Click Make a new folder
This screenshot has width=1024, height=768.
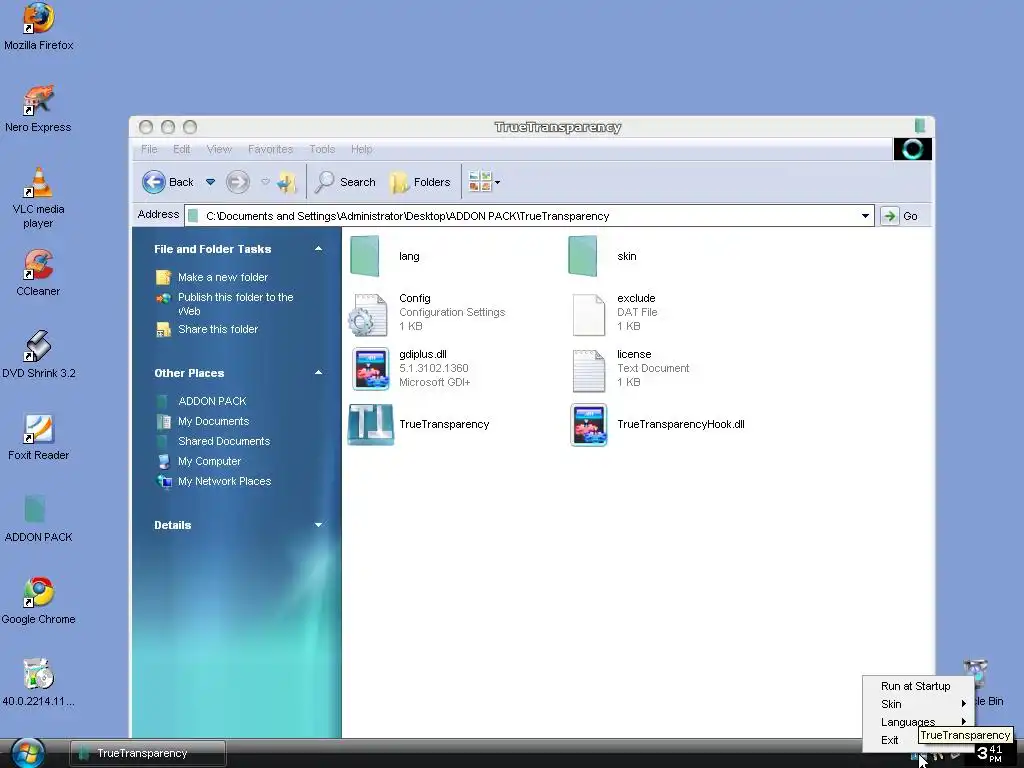tap(223, 277)
